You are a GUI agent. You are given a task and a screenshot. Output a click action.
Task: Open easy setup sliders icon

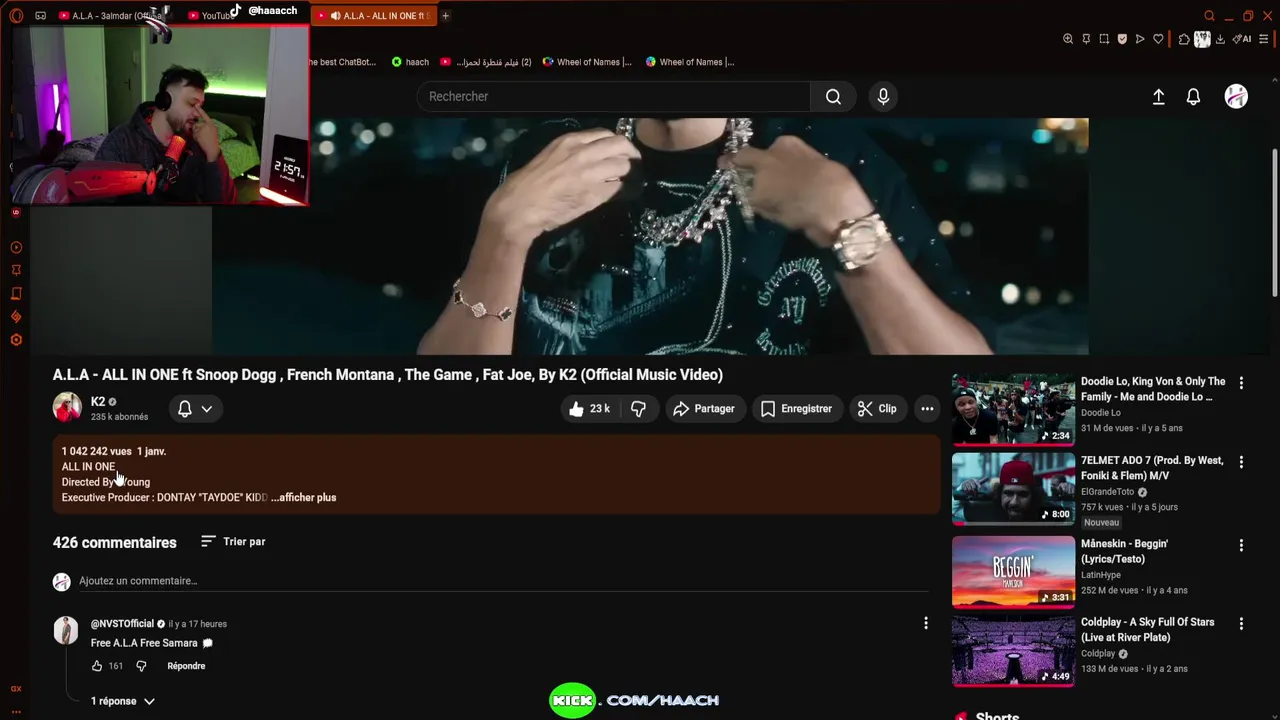(x=1264, y=39)
